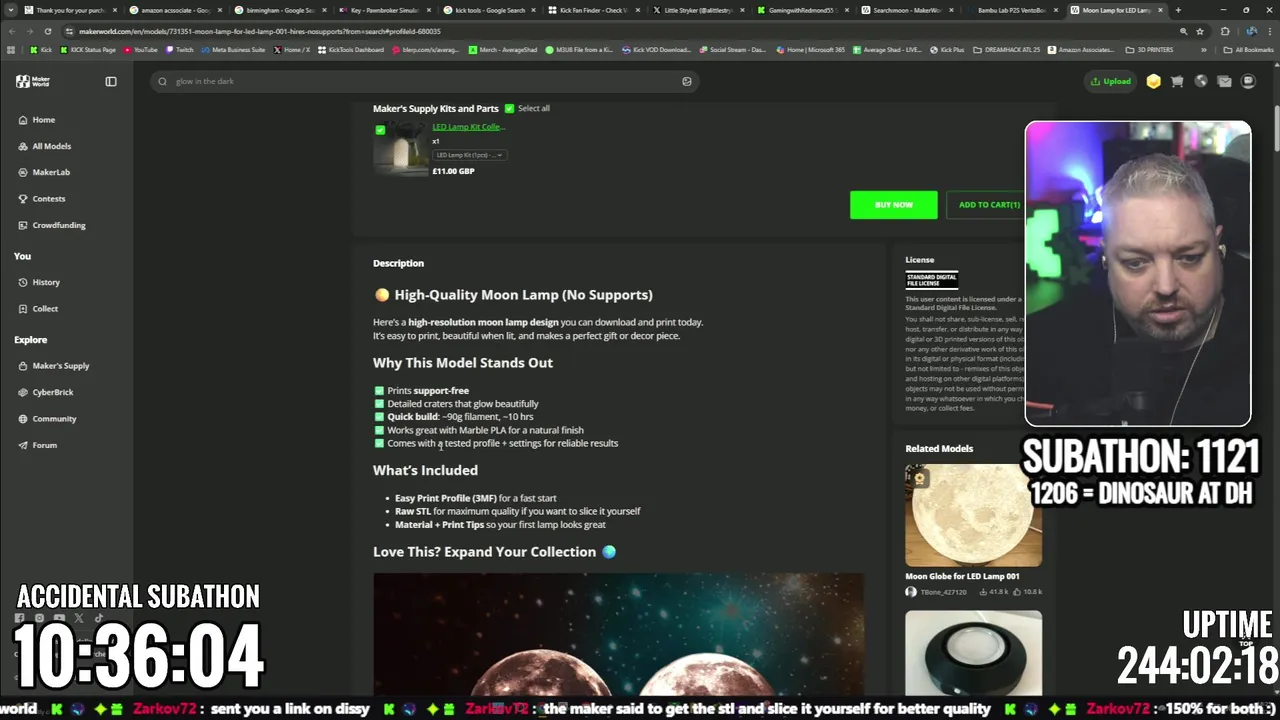Open the user profile avatar icon
This screenshot has width=1280, height=720.
[1248, 81]
